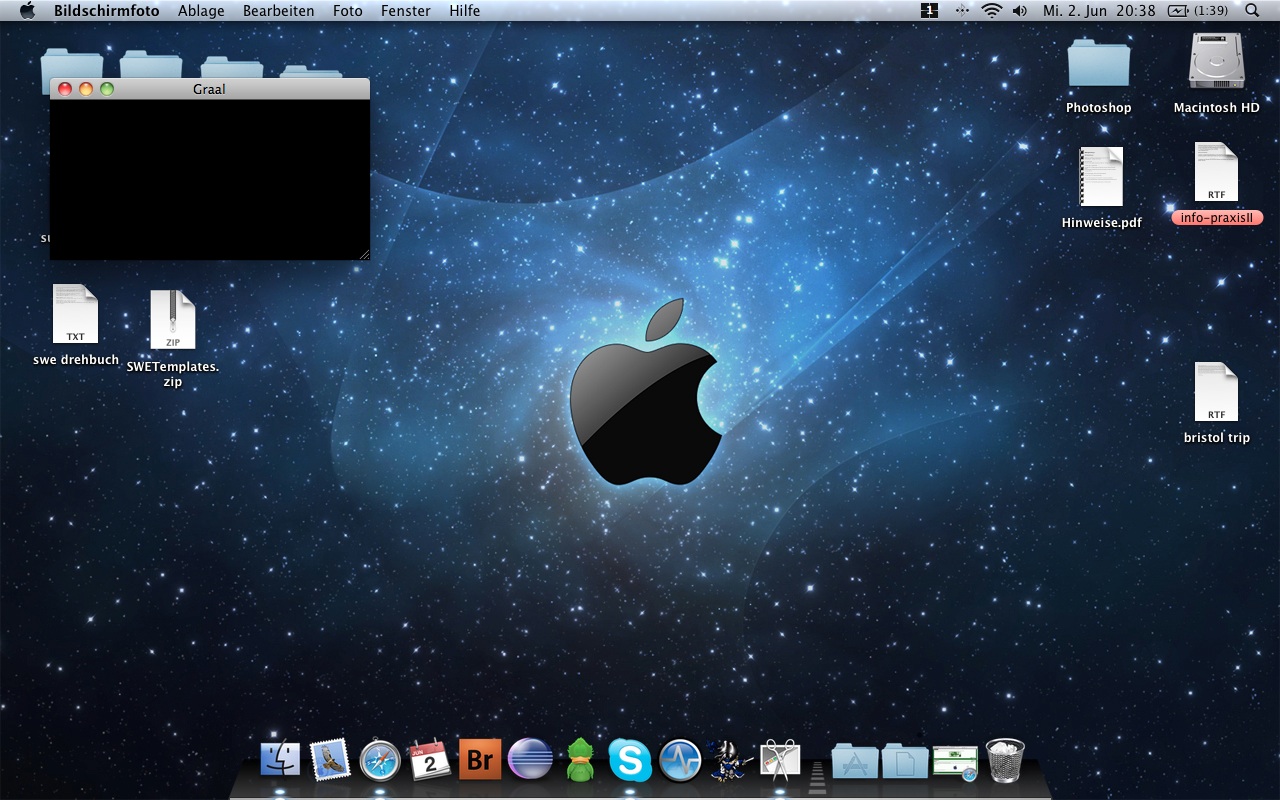Open the Trash in the Dock
Image resolution: width=1280 pixels, height=800 pixels.
pos(1005,761)
